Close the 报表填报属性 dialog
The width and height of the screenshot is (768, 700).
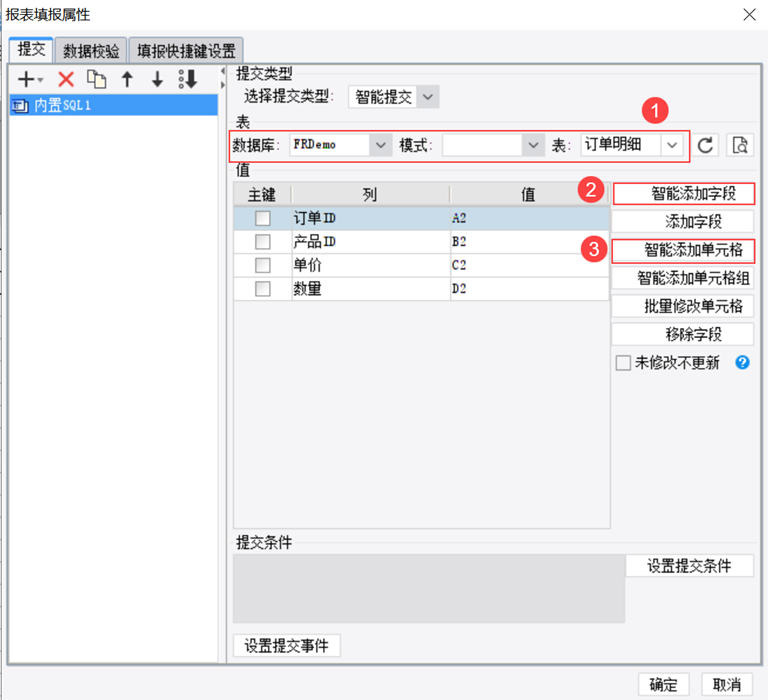click(749, 15)
